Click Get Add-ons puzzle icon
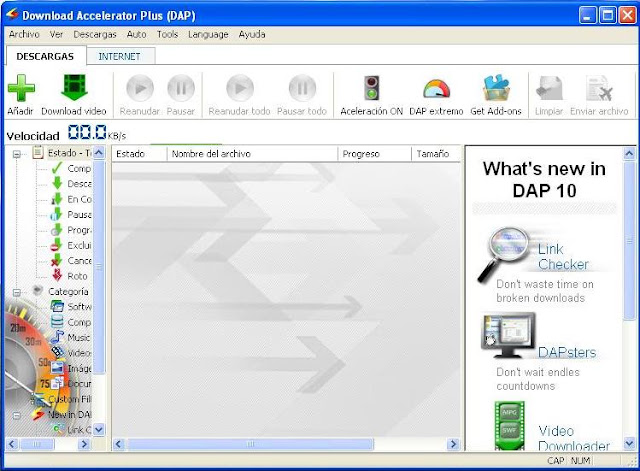 (x=496, y=88)
